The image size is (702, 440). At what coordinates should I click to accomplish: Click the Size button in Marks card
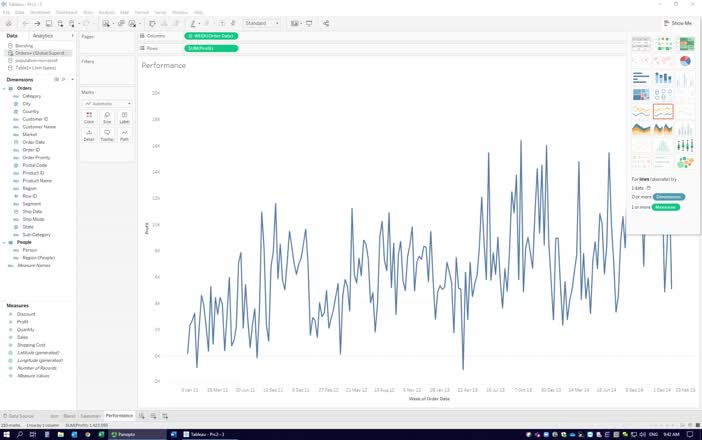point(107,117)
